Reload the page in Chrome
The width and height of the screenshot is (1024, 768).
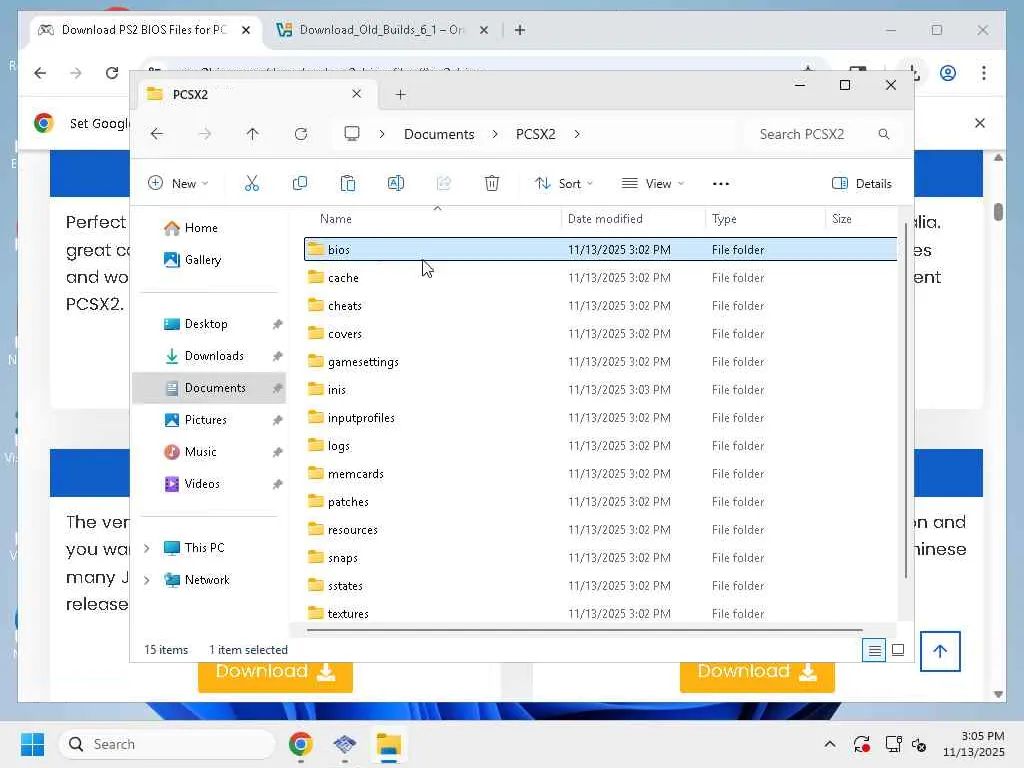(x=112, y=72)
